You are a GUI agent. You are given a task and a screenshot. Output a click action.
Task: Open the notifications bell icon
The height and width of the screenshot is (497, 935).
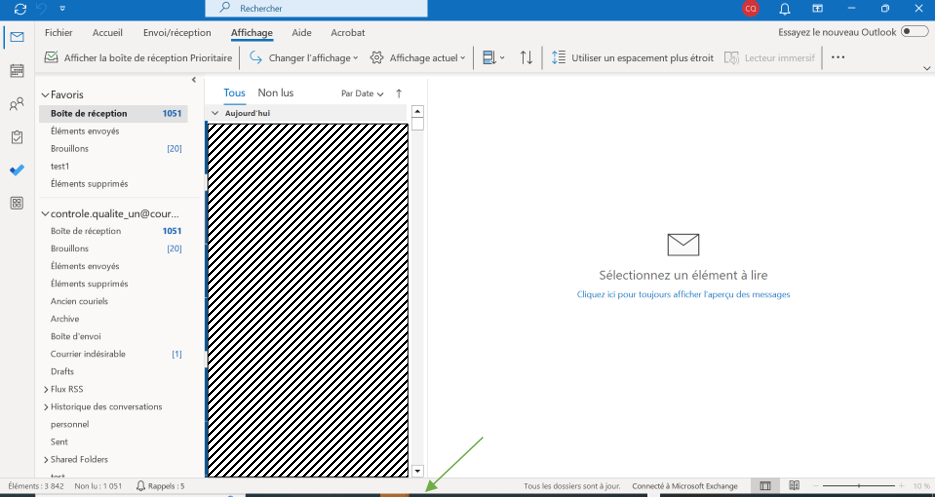(785, 8)
